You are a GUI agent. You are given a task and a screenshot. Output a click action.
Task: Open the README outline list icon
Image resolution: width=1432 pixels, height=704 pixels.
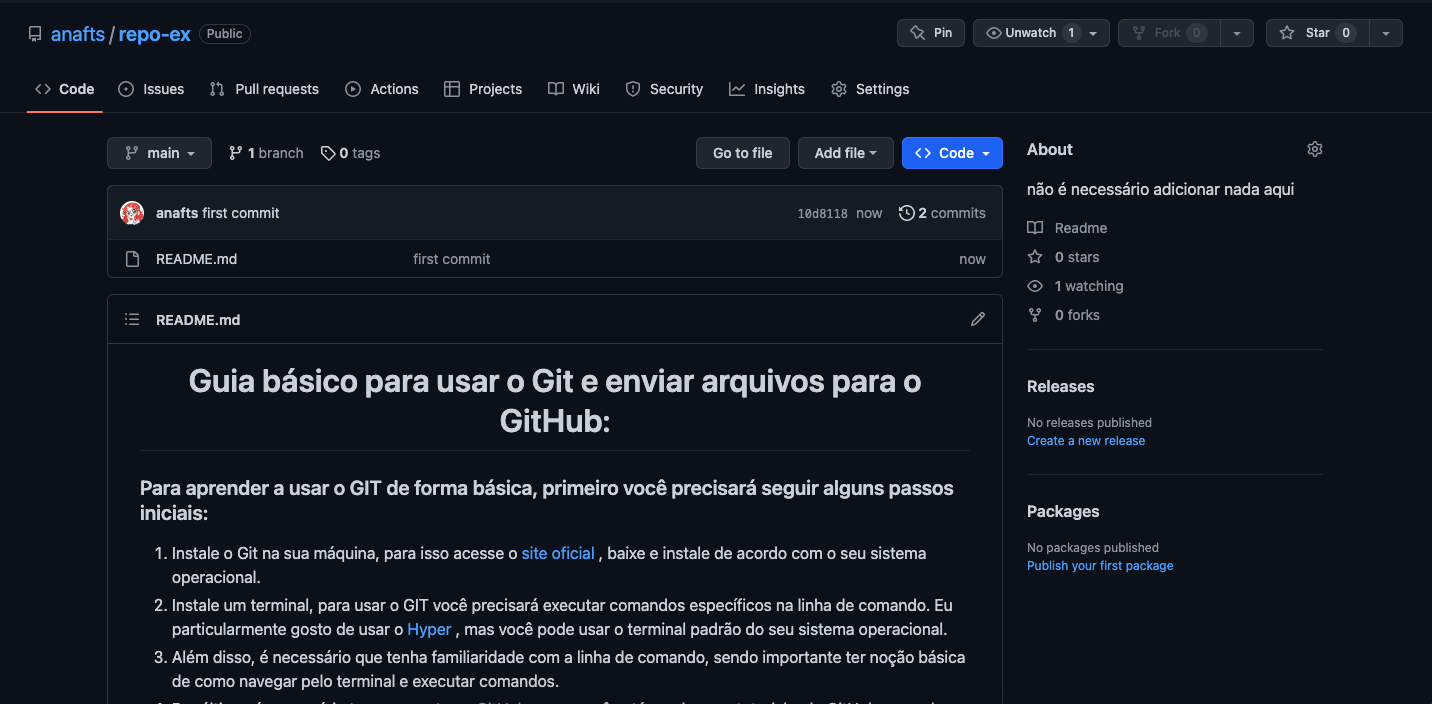pyautogui.click(x=132, y=320)
